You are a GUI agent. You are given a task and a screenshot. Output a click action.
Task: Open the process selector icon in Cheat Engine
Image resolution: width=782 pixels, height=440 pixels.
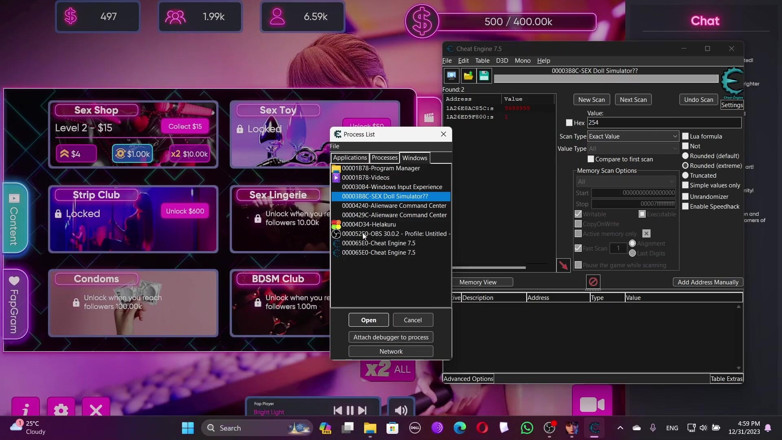pyautogui.click(x=451, y=76)
